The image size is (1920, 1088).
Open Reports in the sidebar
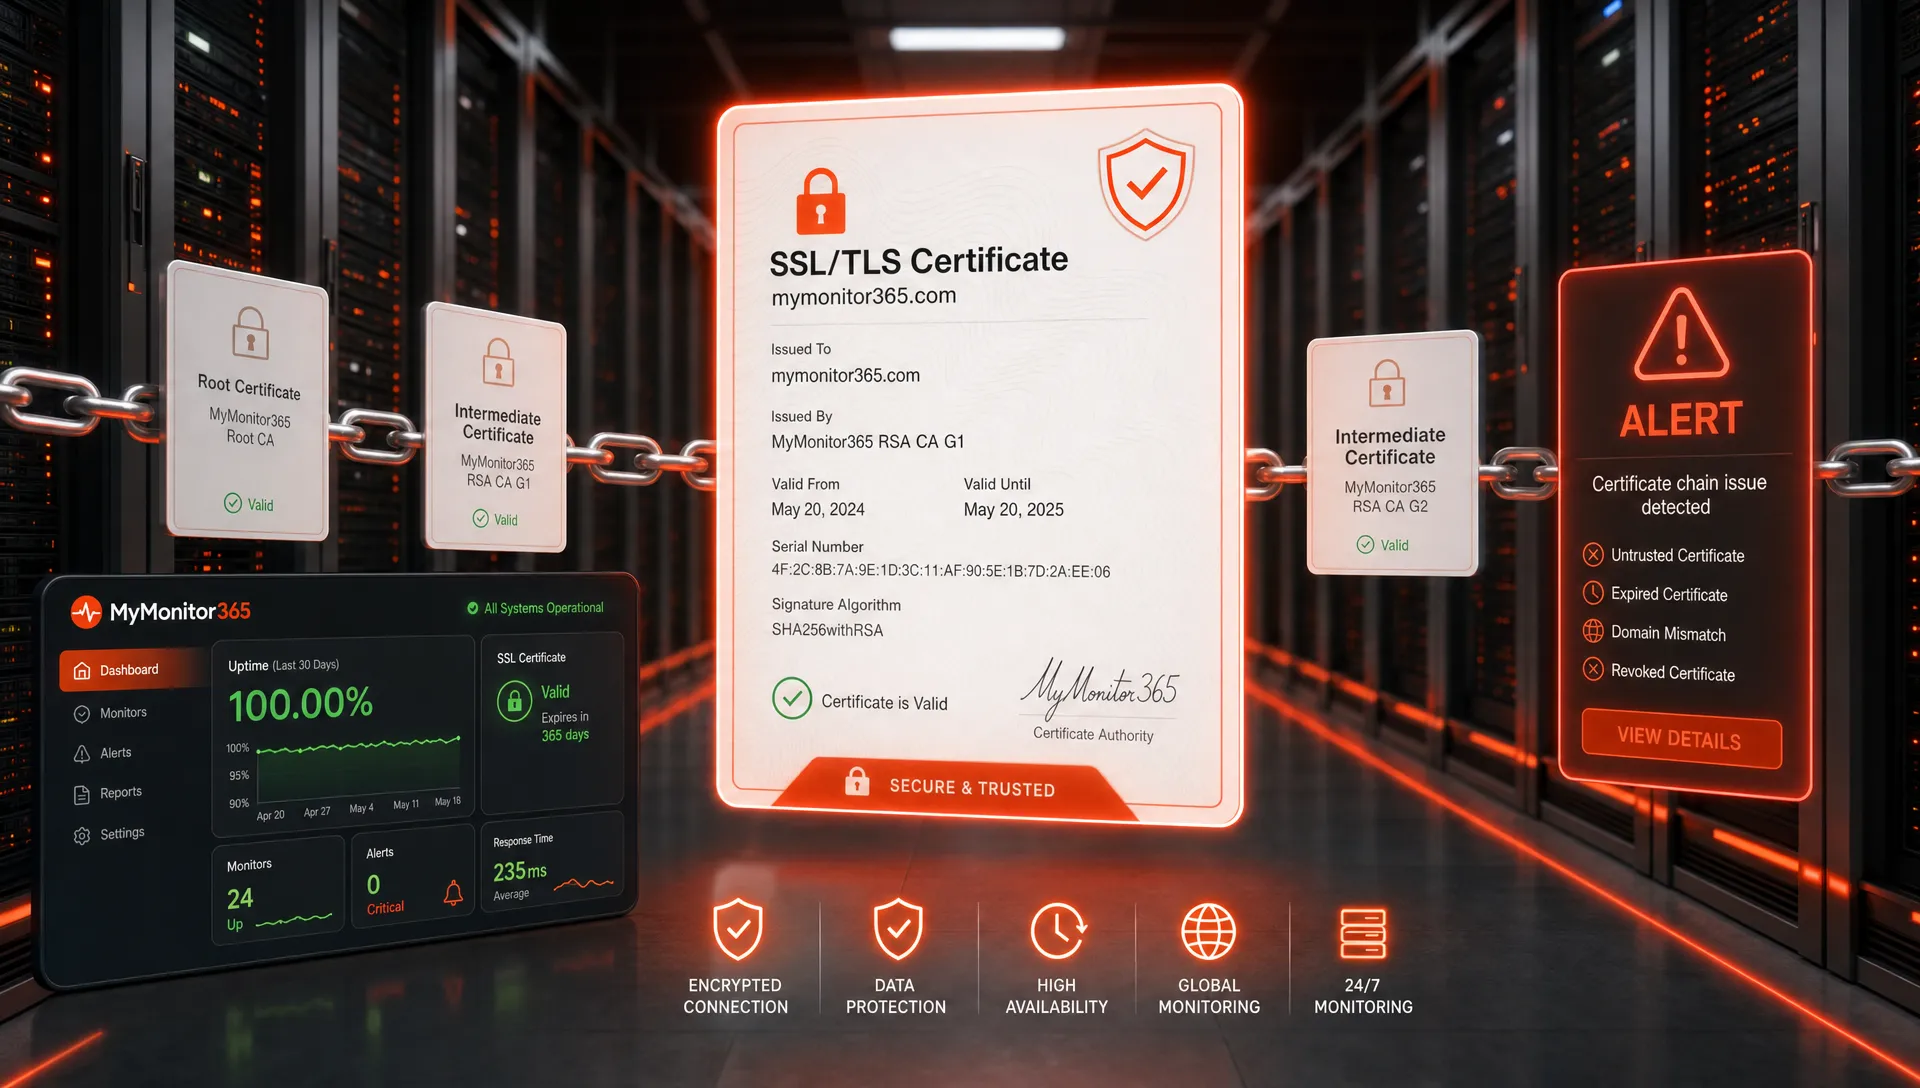(121, 793)
